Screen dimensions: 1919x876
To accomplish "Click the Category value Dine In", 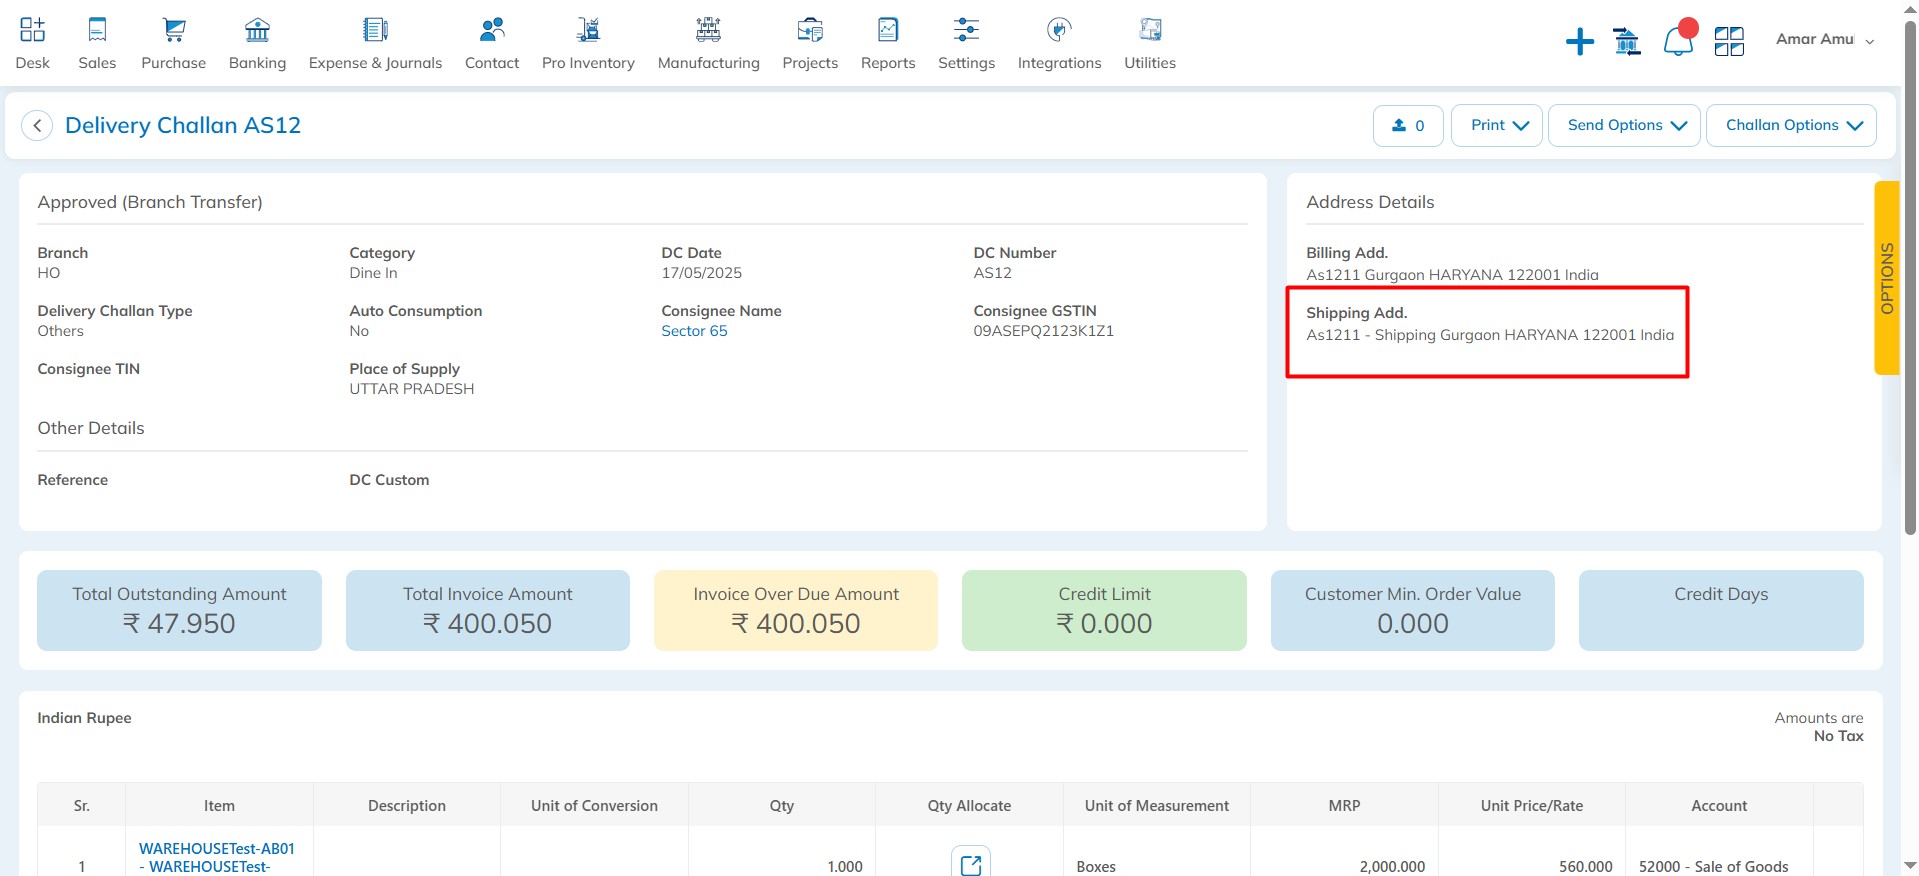I will pyautogui.click(x=373, y=273).
